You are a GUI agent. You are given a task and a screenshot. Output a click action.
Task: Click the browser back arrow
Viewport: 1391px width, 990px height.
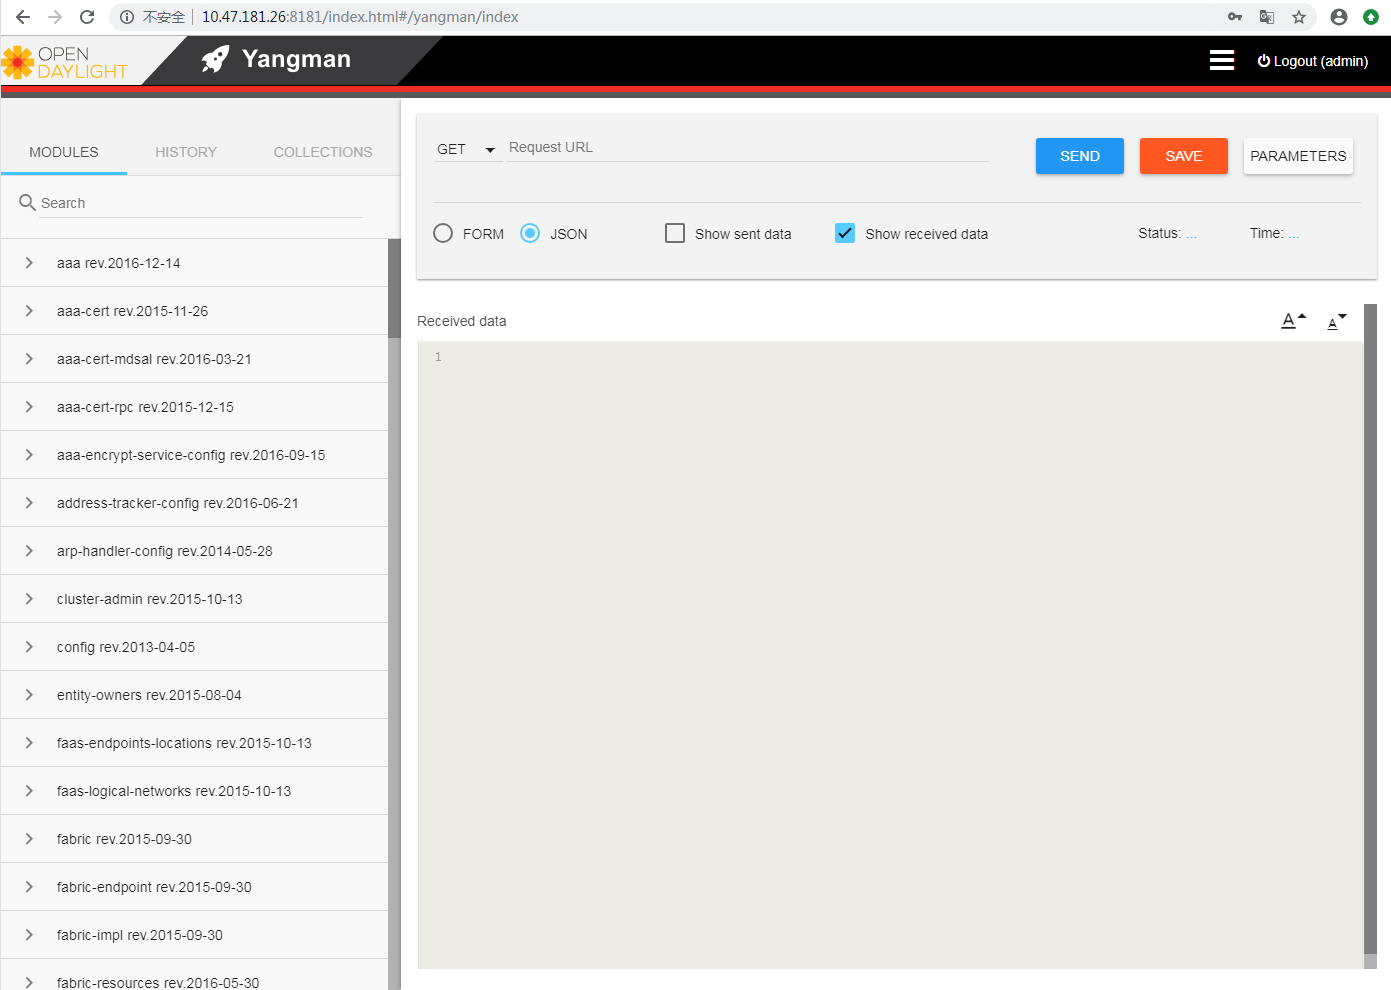point(23,17)
